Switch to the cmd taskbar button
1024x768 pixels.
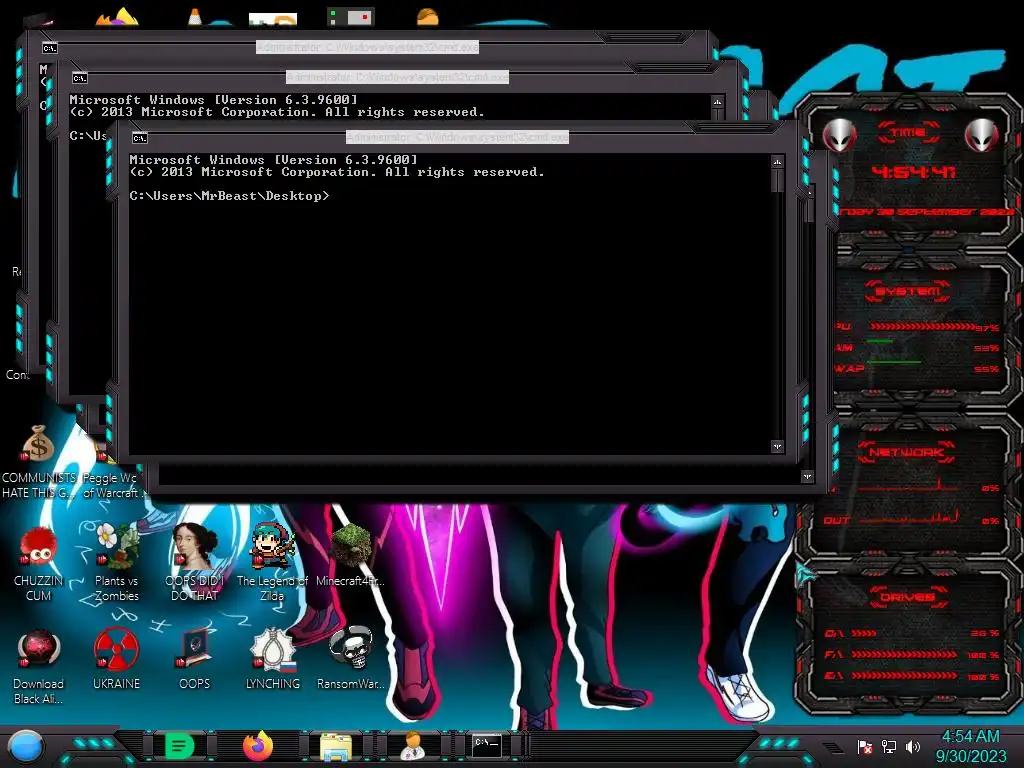tap(487, 745)
